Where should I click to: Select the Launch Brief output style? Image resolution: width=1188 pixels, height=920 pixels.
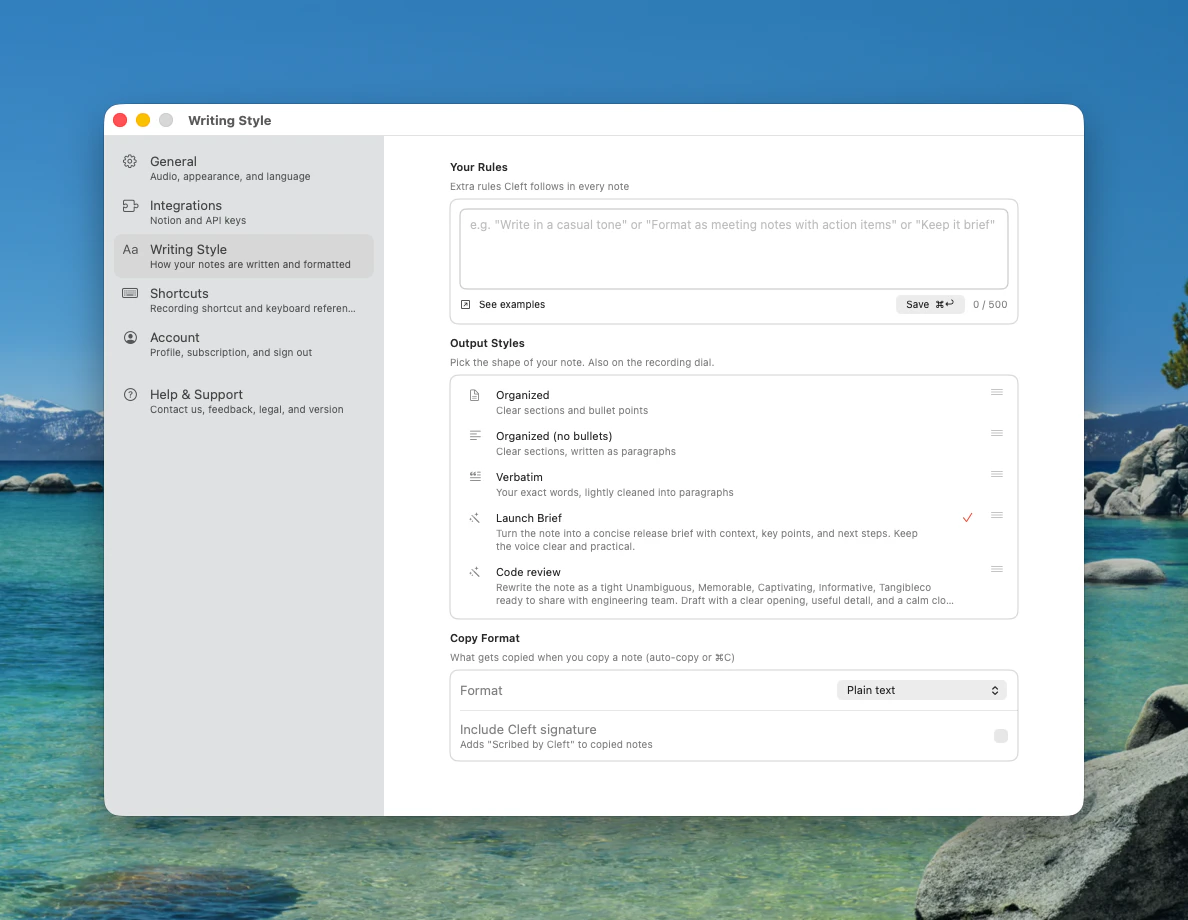tap(733, 532)
